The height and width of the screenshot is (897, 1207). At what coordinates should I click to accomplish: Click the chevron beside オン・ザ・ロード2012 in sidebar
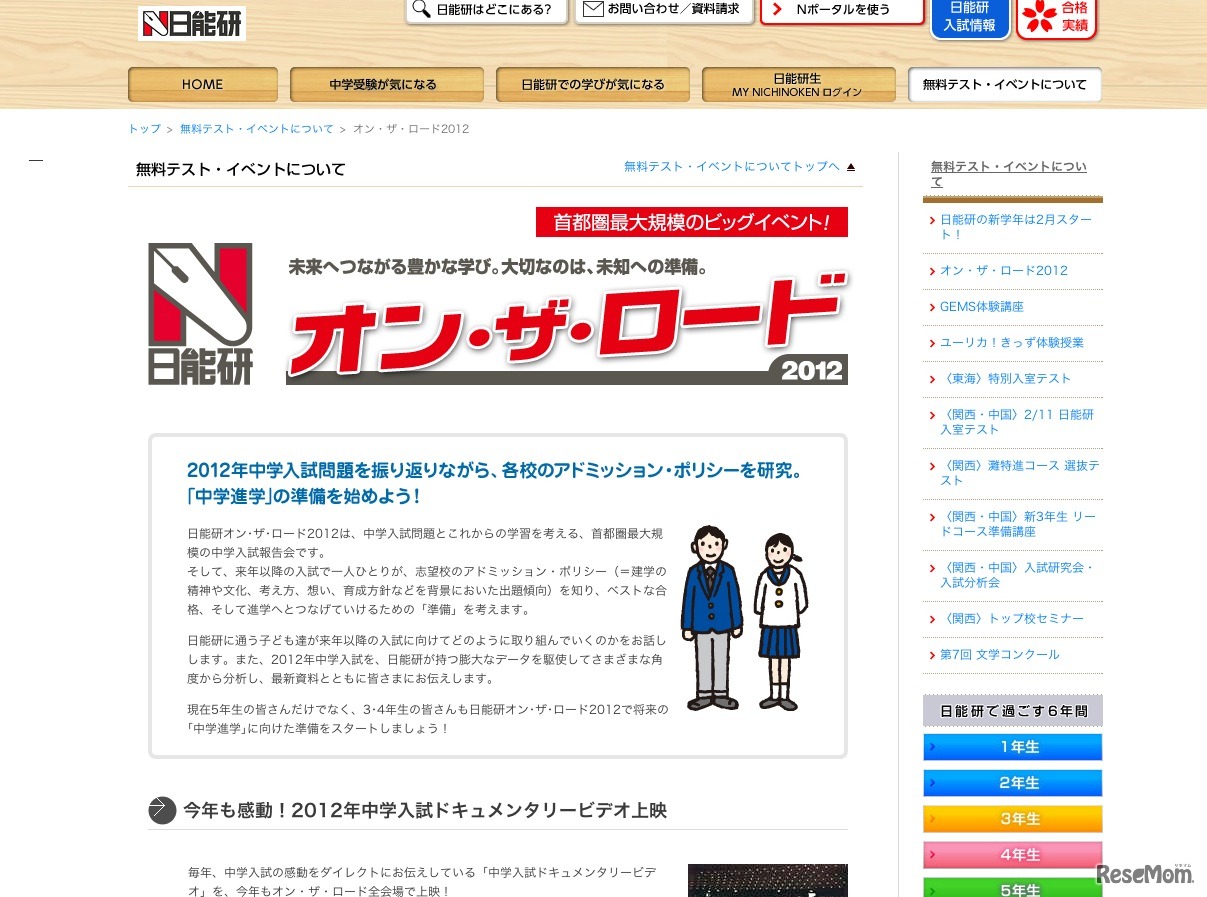(x=932, y=270)
